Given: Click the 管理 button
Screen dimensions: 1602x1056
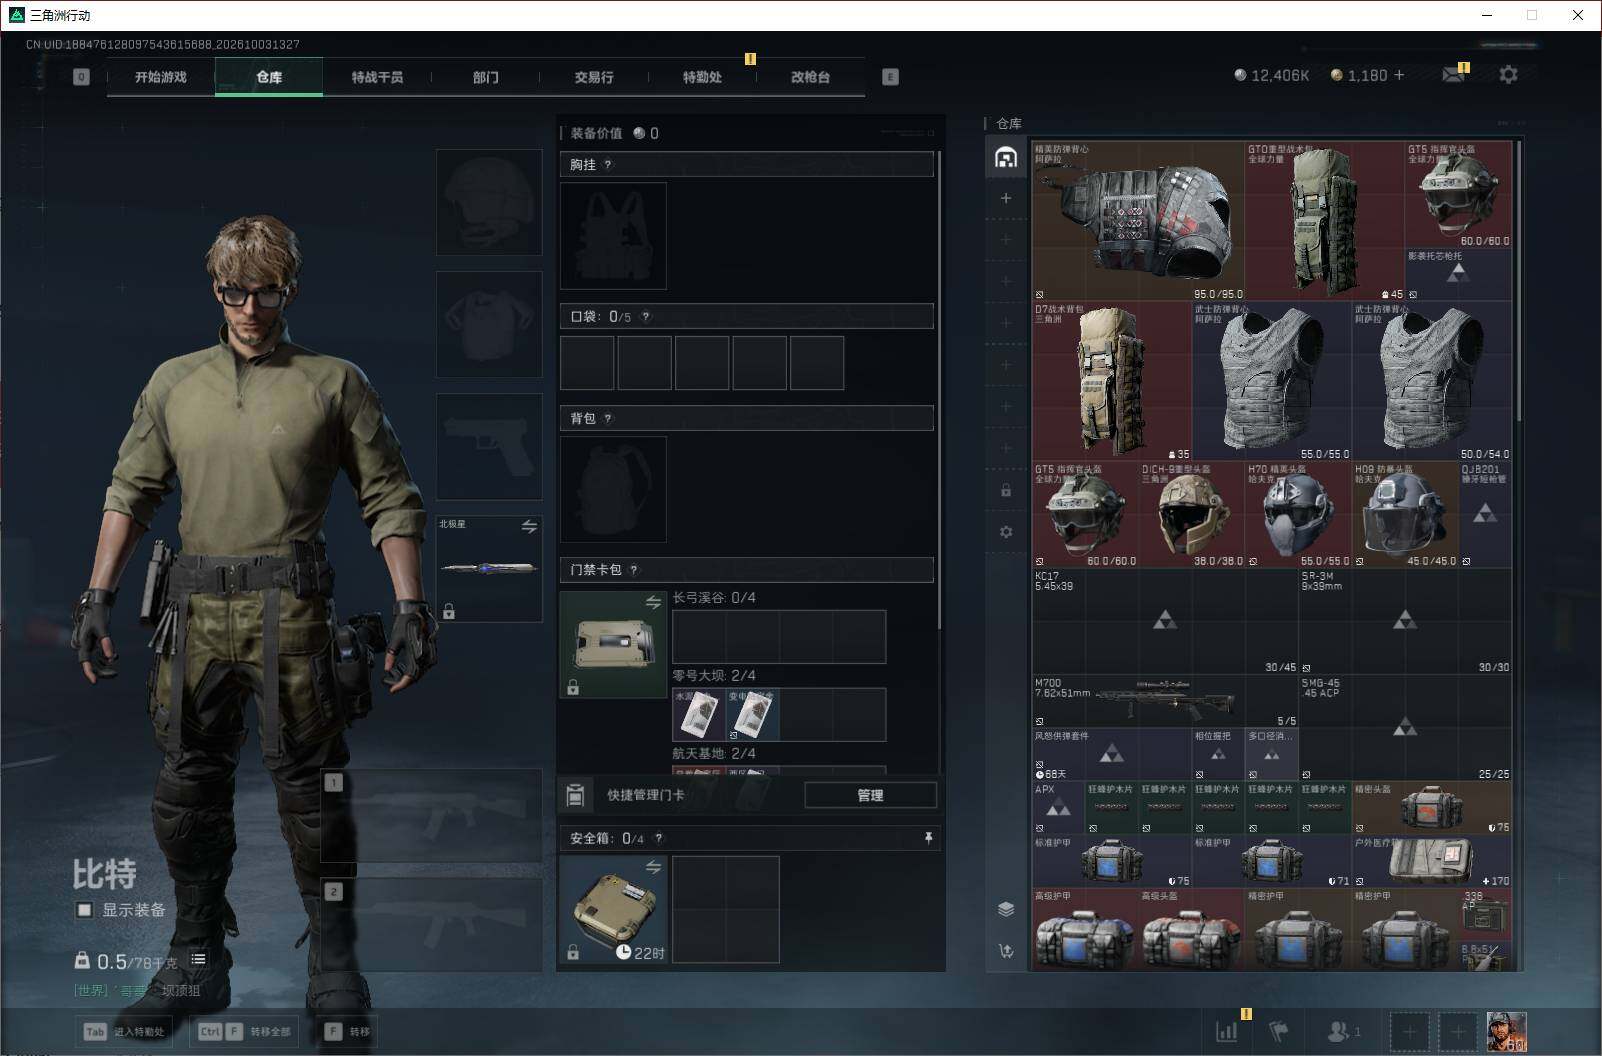Looking at the screenshot, I should coord(870,795).
